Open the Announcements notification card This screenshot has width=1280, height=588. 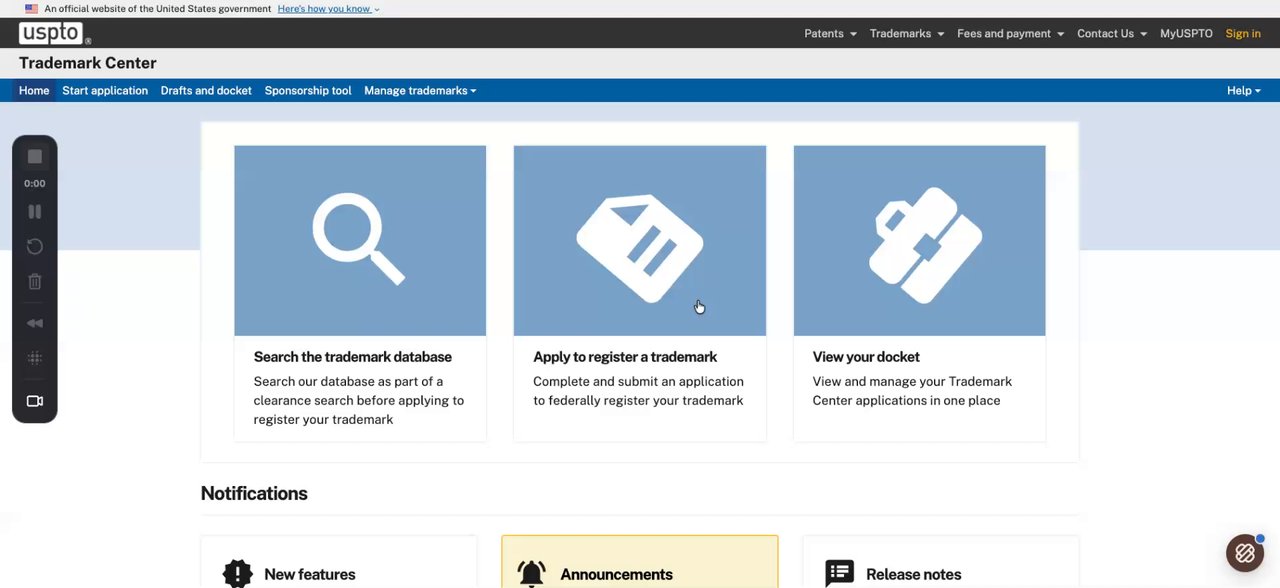[640, 562]
